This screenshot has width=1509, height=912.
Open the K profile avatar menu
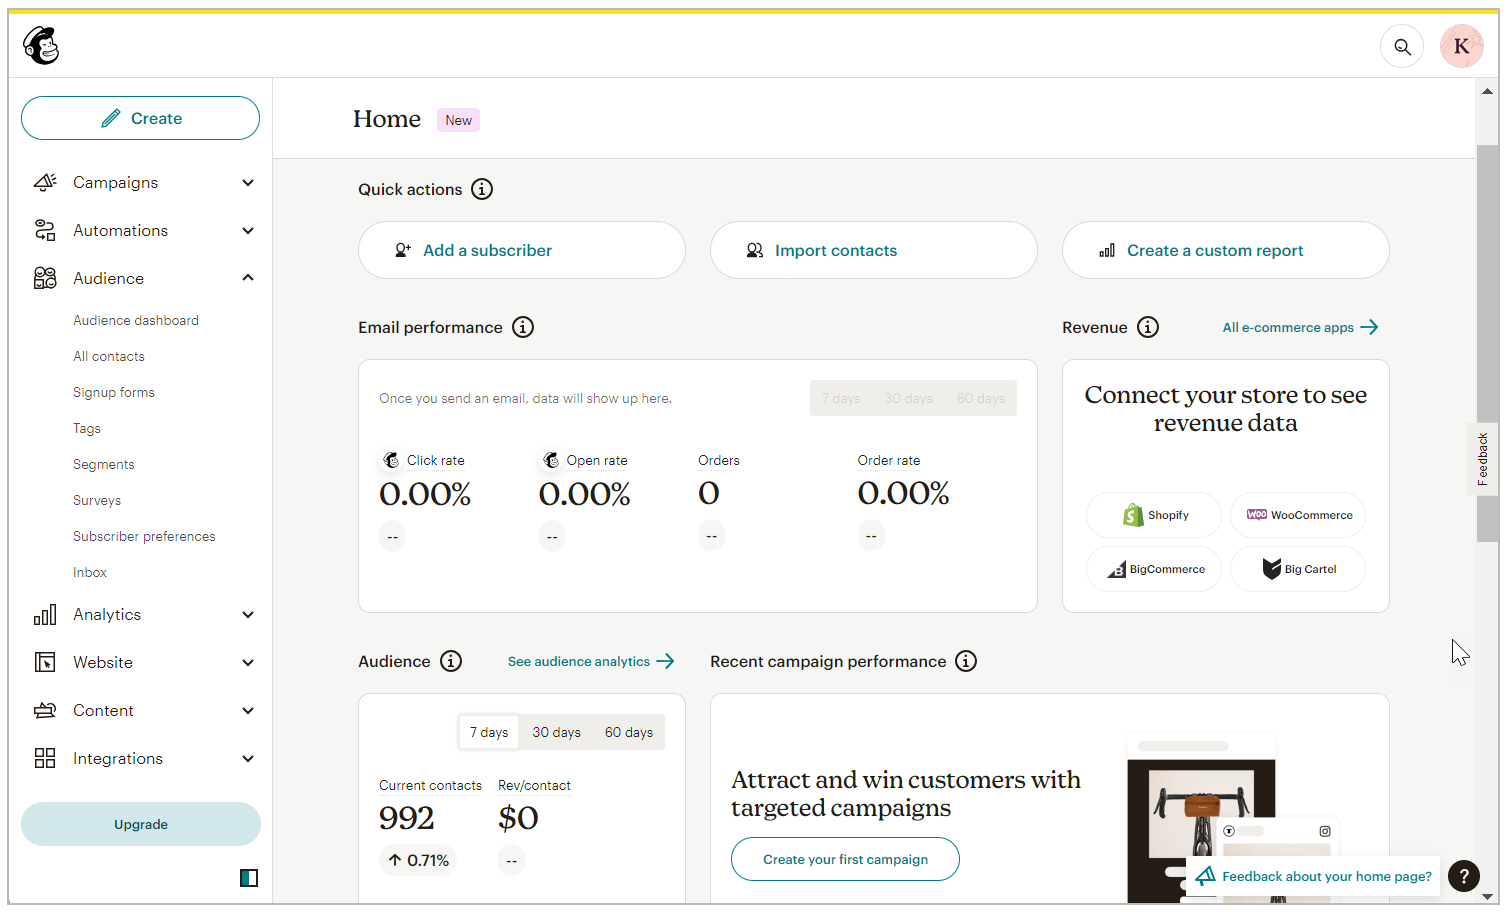[1461, 46]
